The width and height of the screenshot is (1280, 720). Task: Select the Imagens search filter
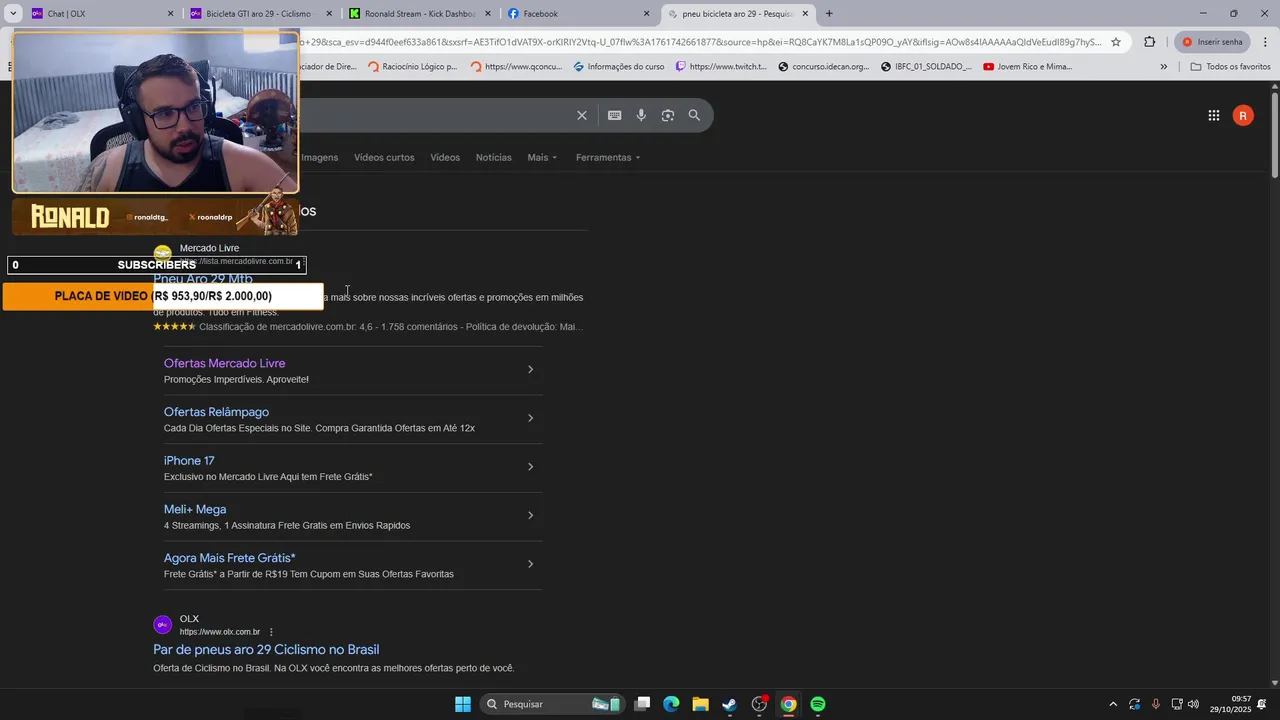(x=320, y=157)
